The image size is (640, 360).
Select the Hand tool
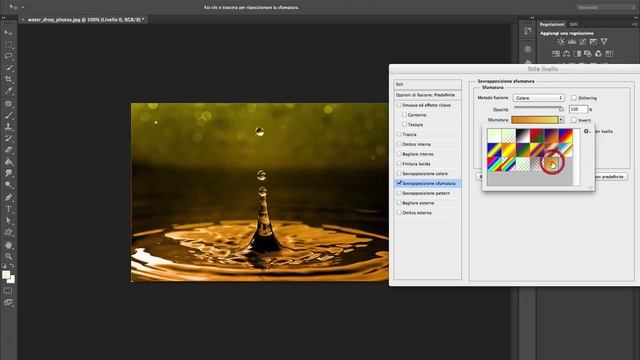click(9, 244)
